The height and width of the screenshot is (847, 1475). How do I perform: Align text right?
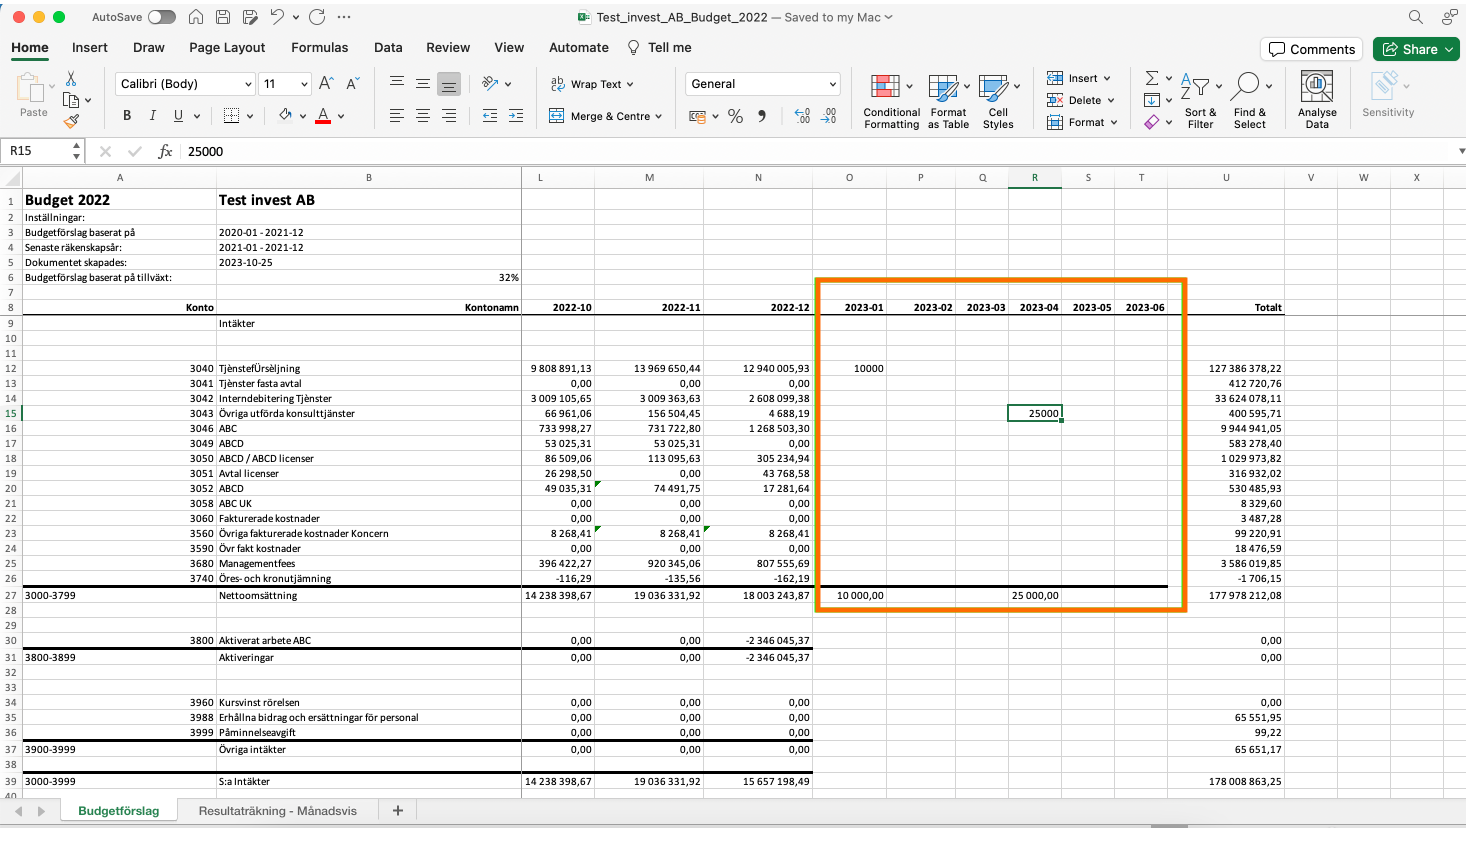click(x=449, y=116)
